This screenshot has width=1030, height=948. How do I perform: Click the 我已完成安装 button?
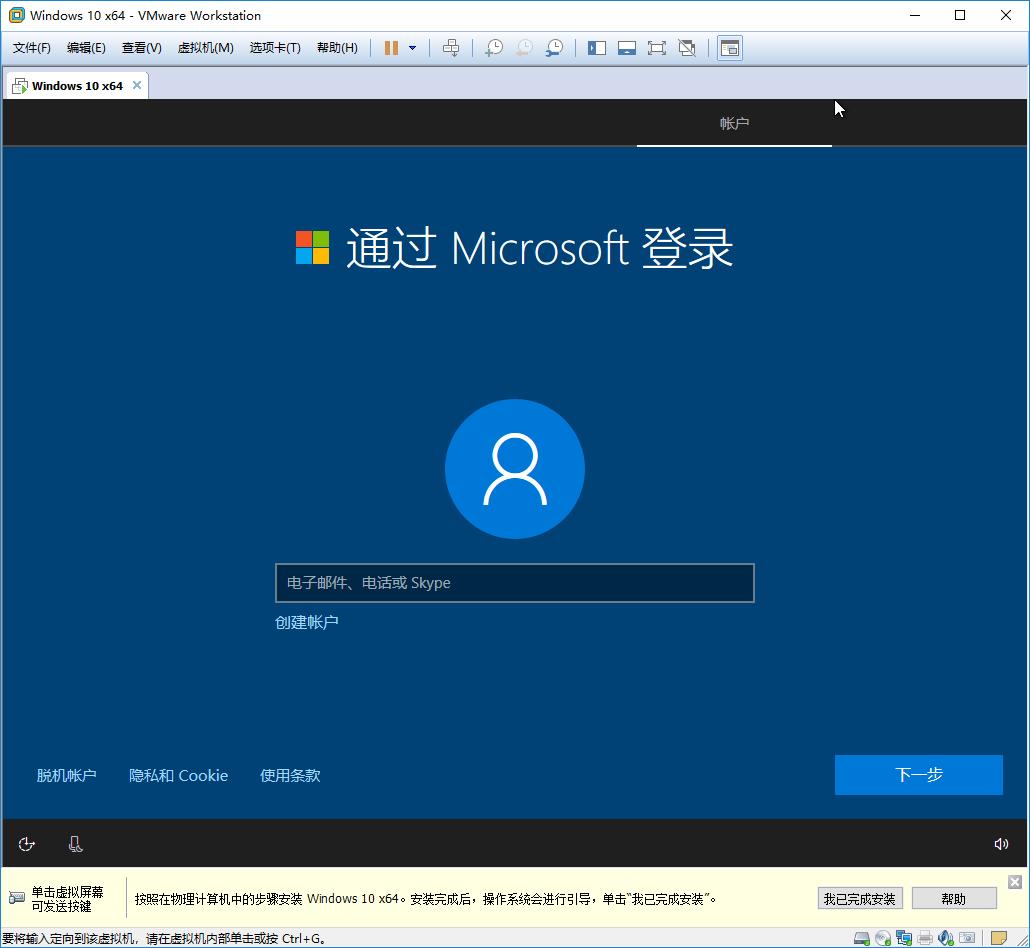tap(859, 898)
